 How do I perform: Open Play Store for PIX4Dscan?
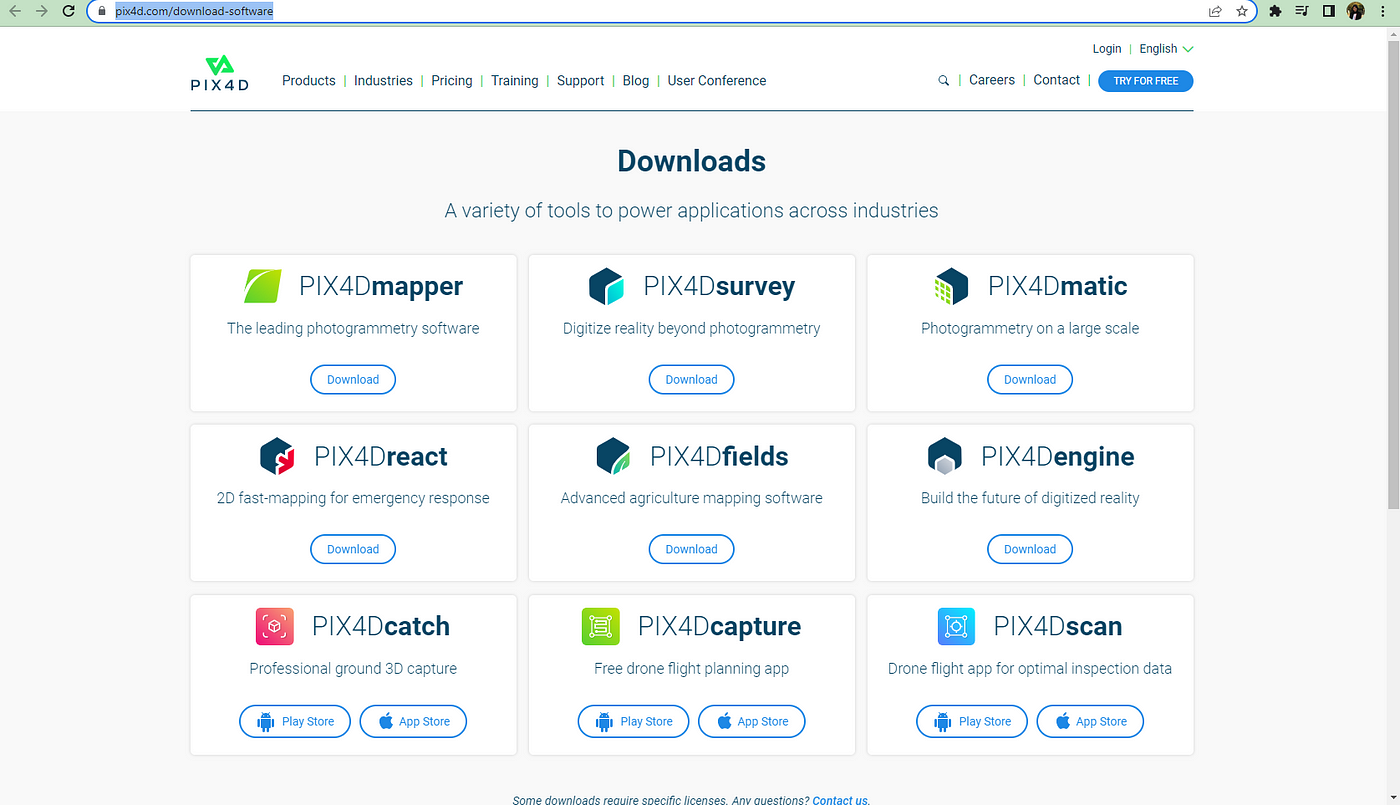tap(972, 721)
